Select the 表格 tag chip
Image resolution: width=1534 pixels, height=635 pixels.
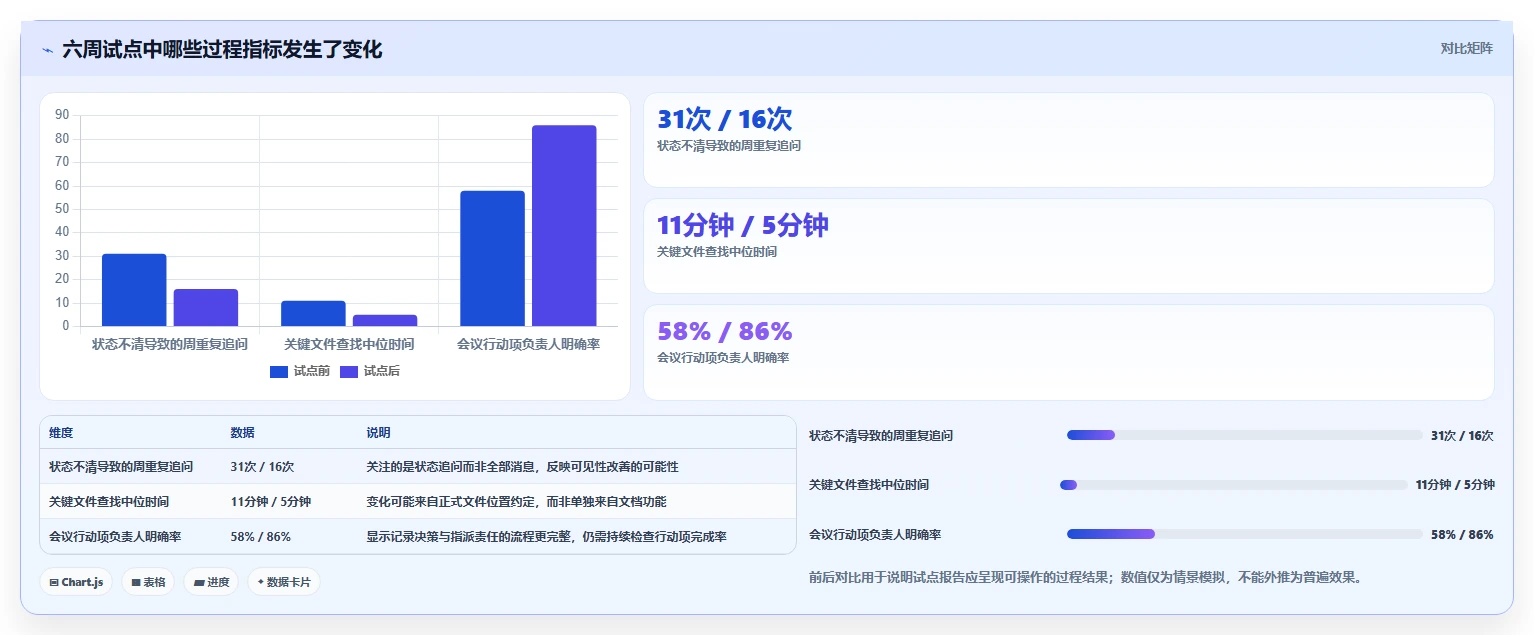pos(148,582)
